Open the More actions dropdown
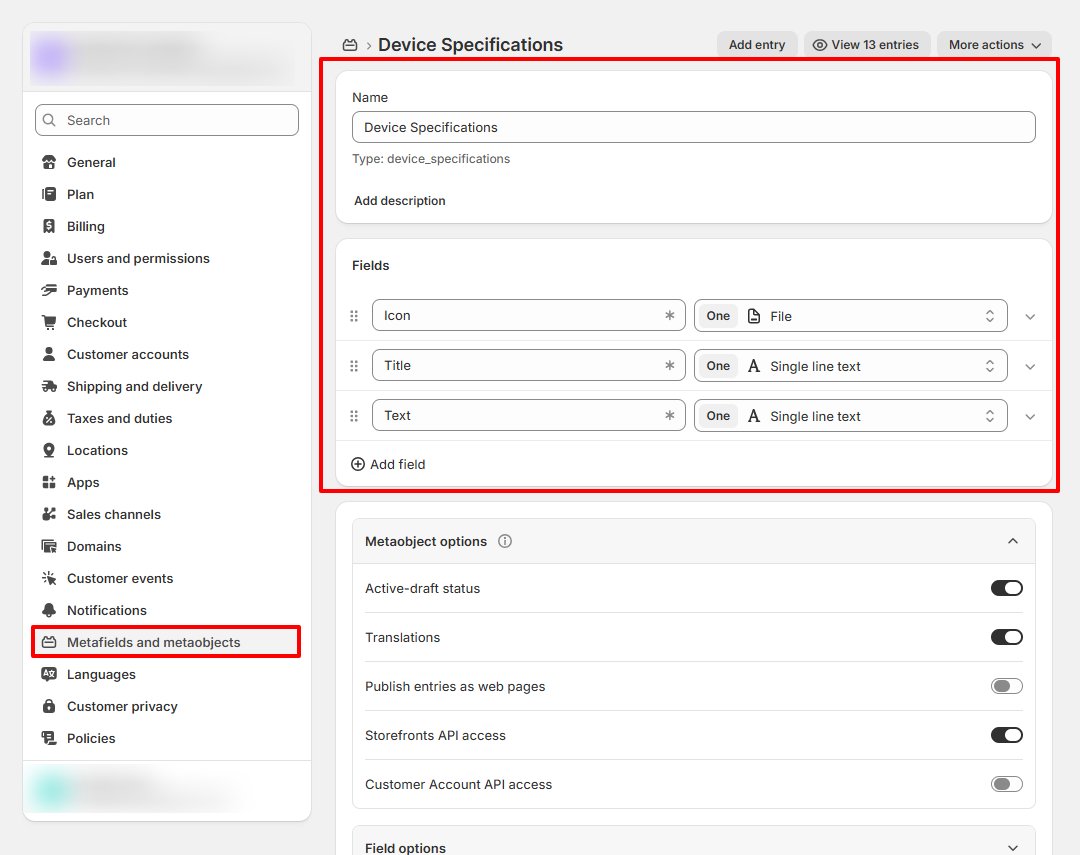 pos(994,45)
